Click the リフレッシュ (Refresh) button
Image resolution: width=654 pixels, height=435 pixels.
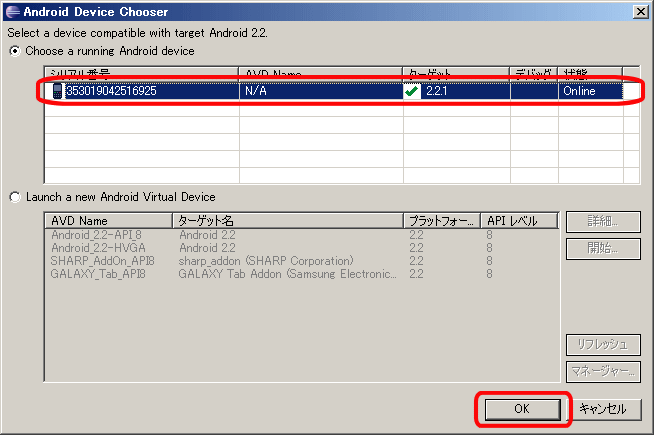tap(603, 344)
